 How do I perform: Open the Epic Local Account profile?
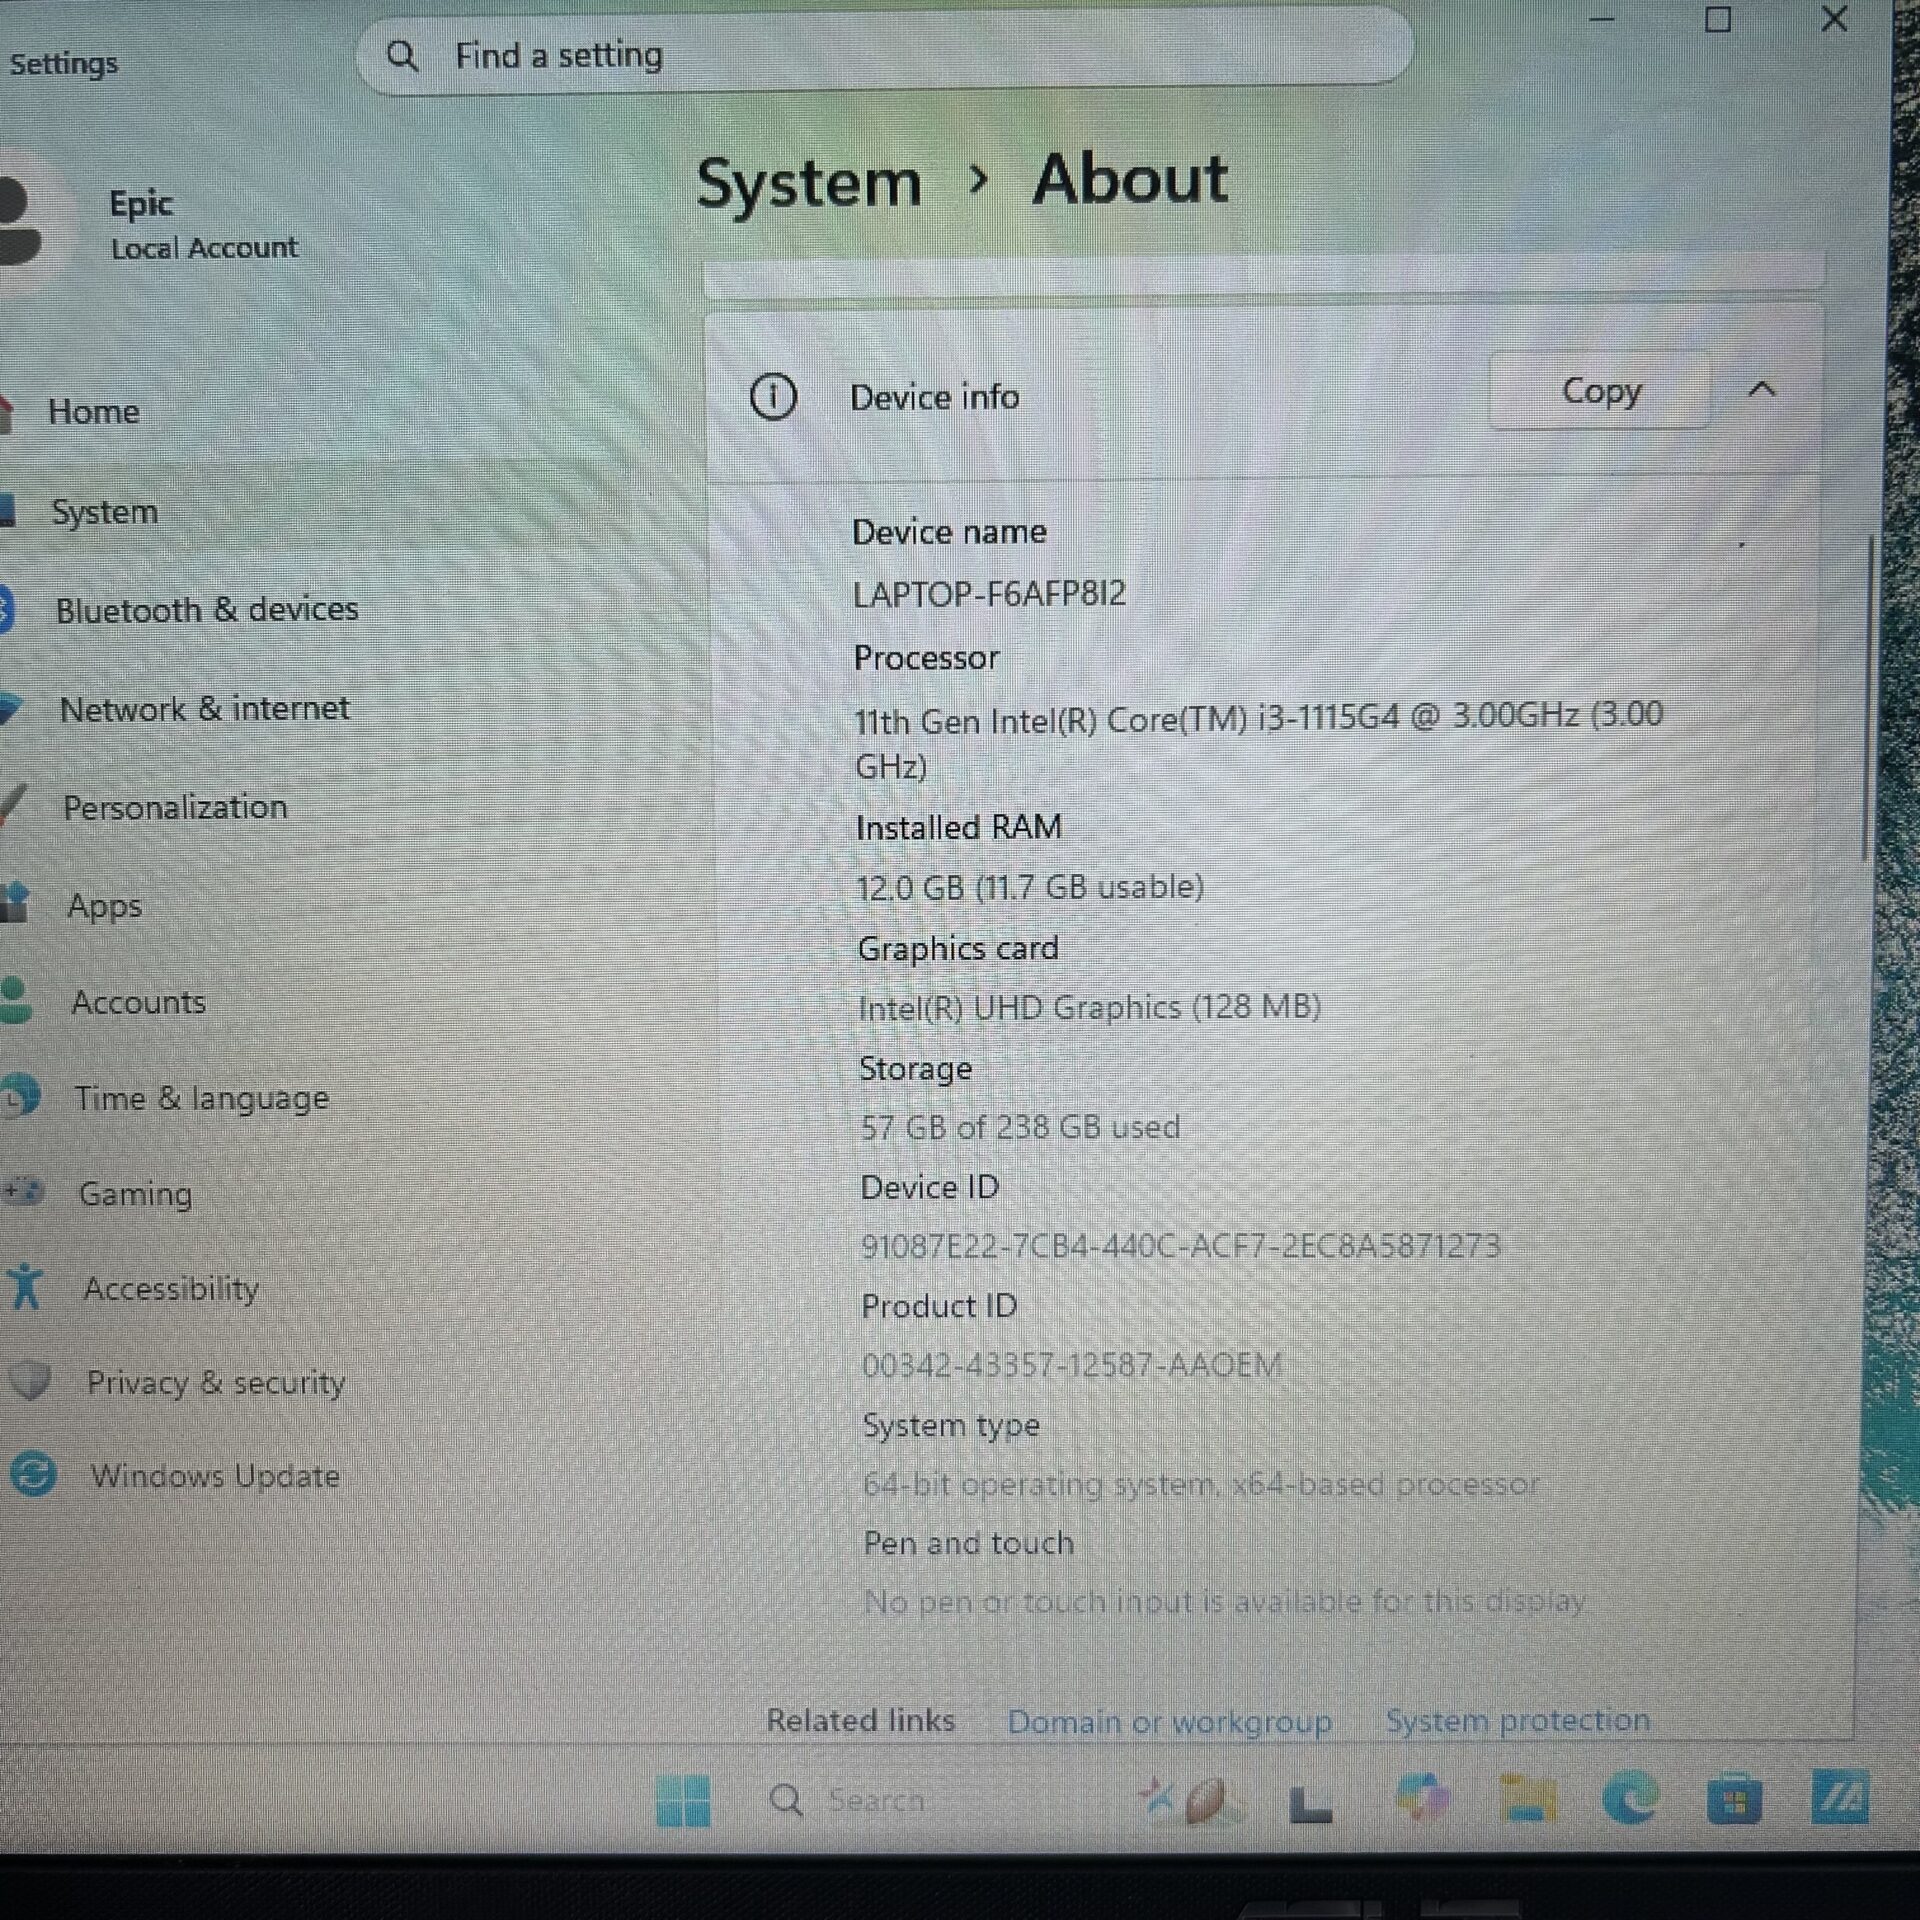(150, 224)
